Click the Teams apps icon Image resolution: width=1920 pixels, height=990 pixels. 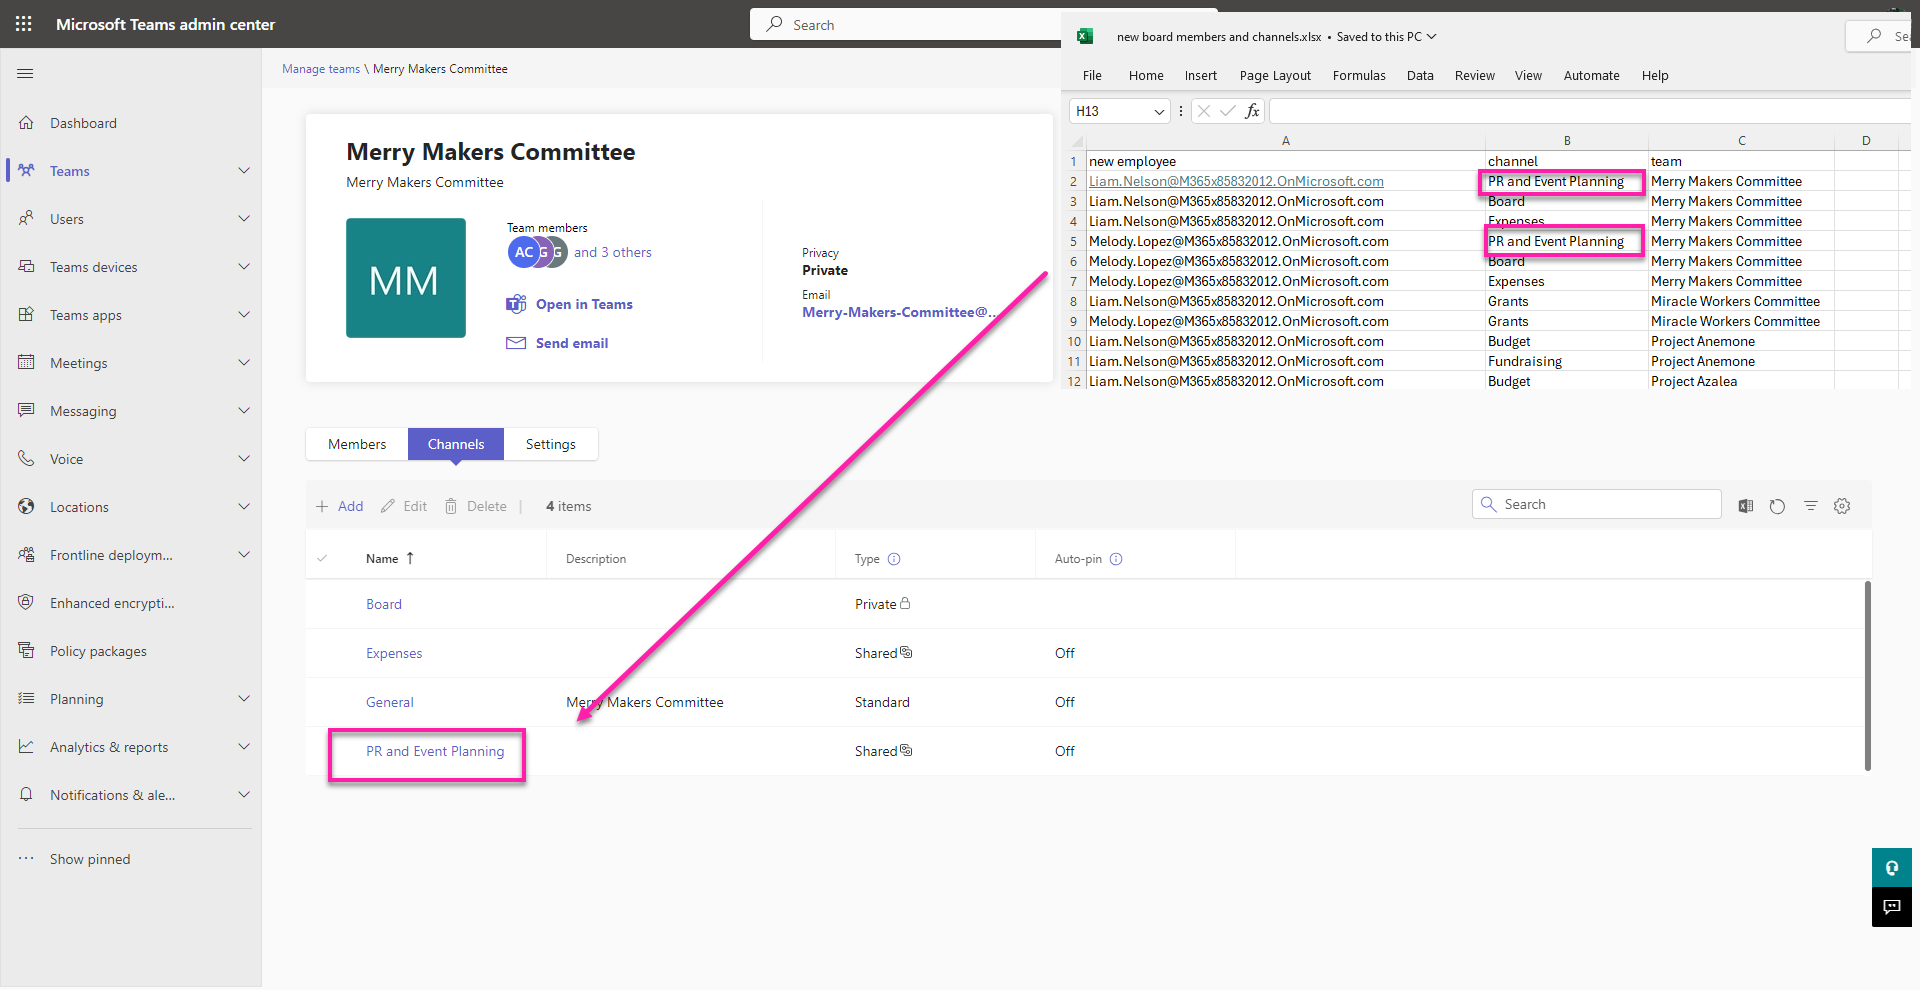(27, 315)
